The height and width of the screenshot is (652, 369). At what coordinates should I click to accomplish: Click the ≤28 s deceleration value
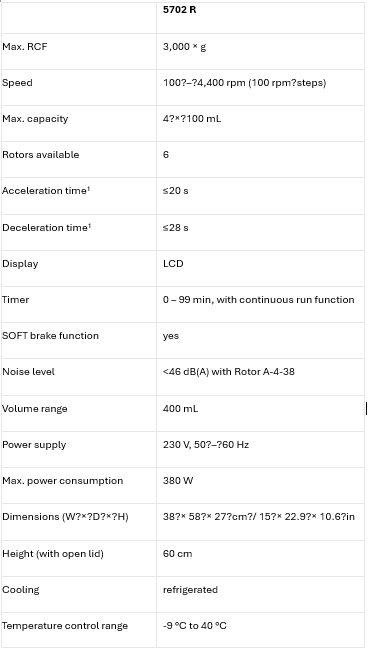[176, 227]
